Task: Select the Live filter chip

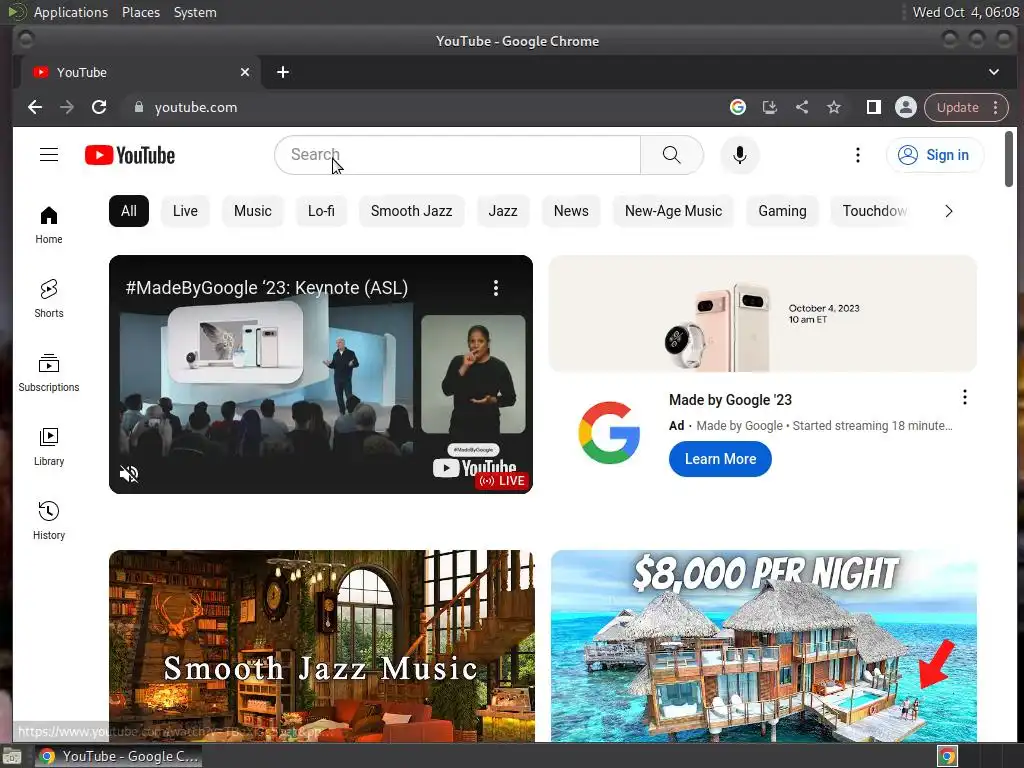Action: [185, 211]
